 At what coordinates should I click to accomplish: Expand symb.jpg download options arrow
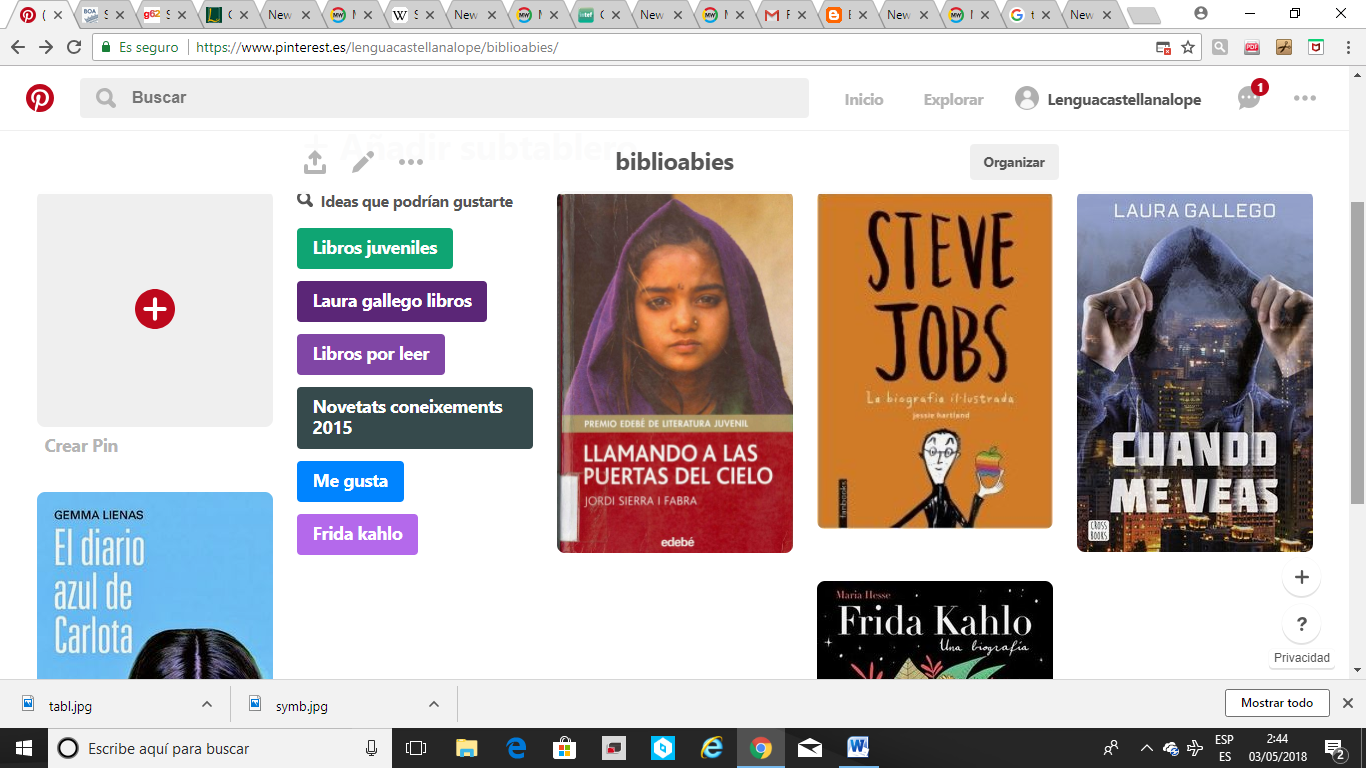pos(434,704)
